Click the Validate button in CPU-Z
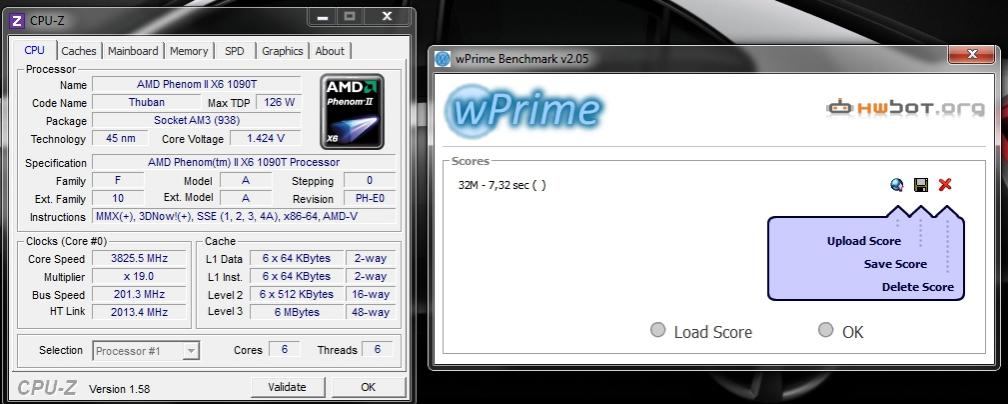Viewport: 1008px width, 404px height. point(287,387)
